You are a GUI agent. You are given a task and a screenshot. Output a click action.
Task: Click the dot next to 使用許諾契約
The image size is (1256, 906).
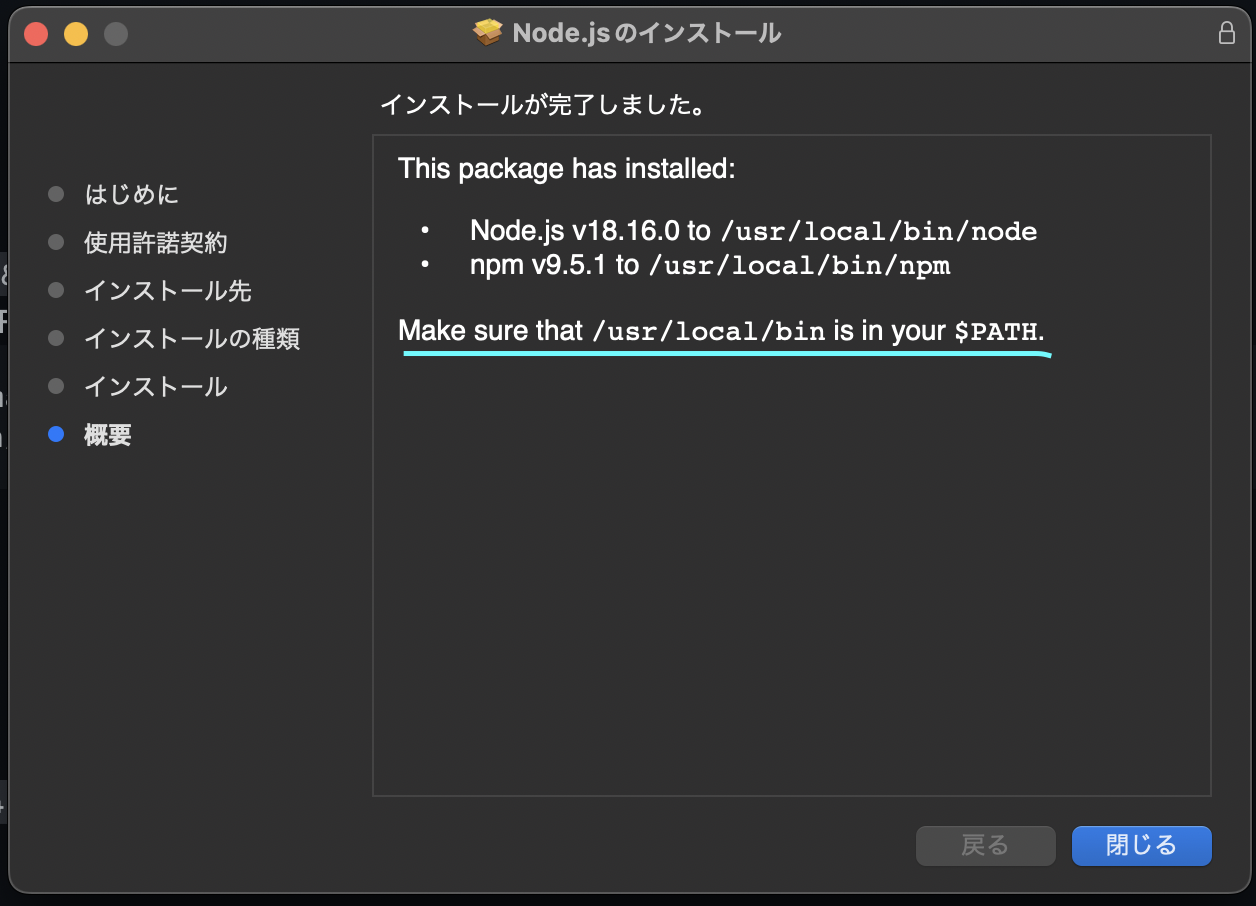56,242
